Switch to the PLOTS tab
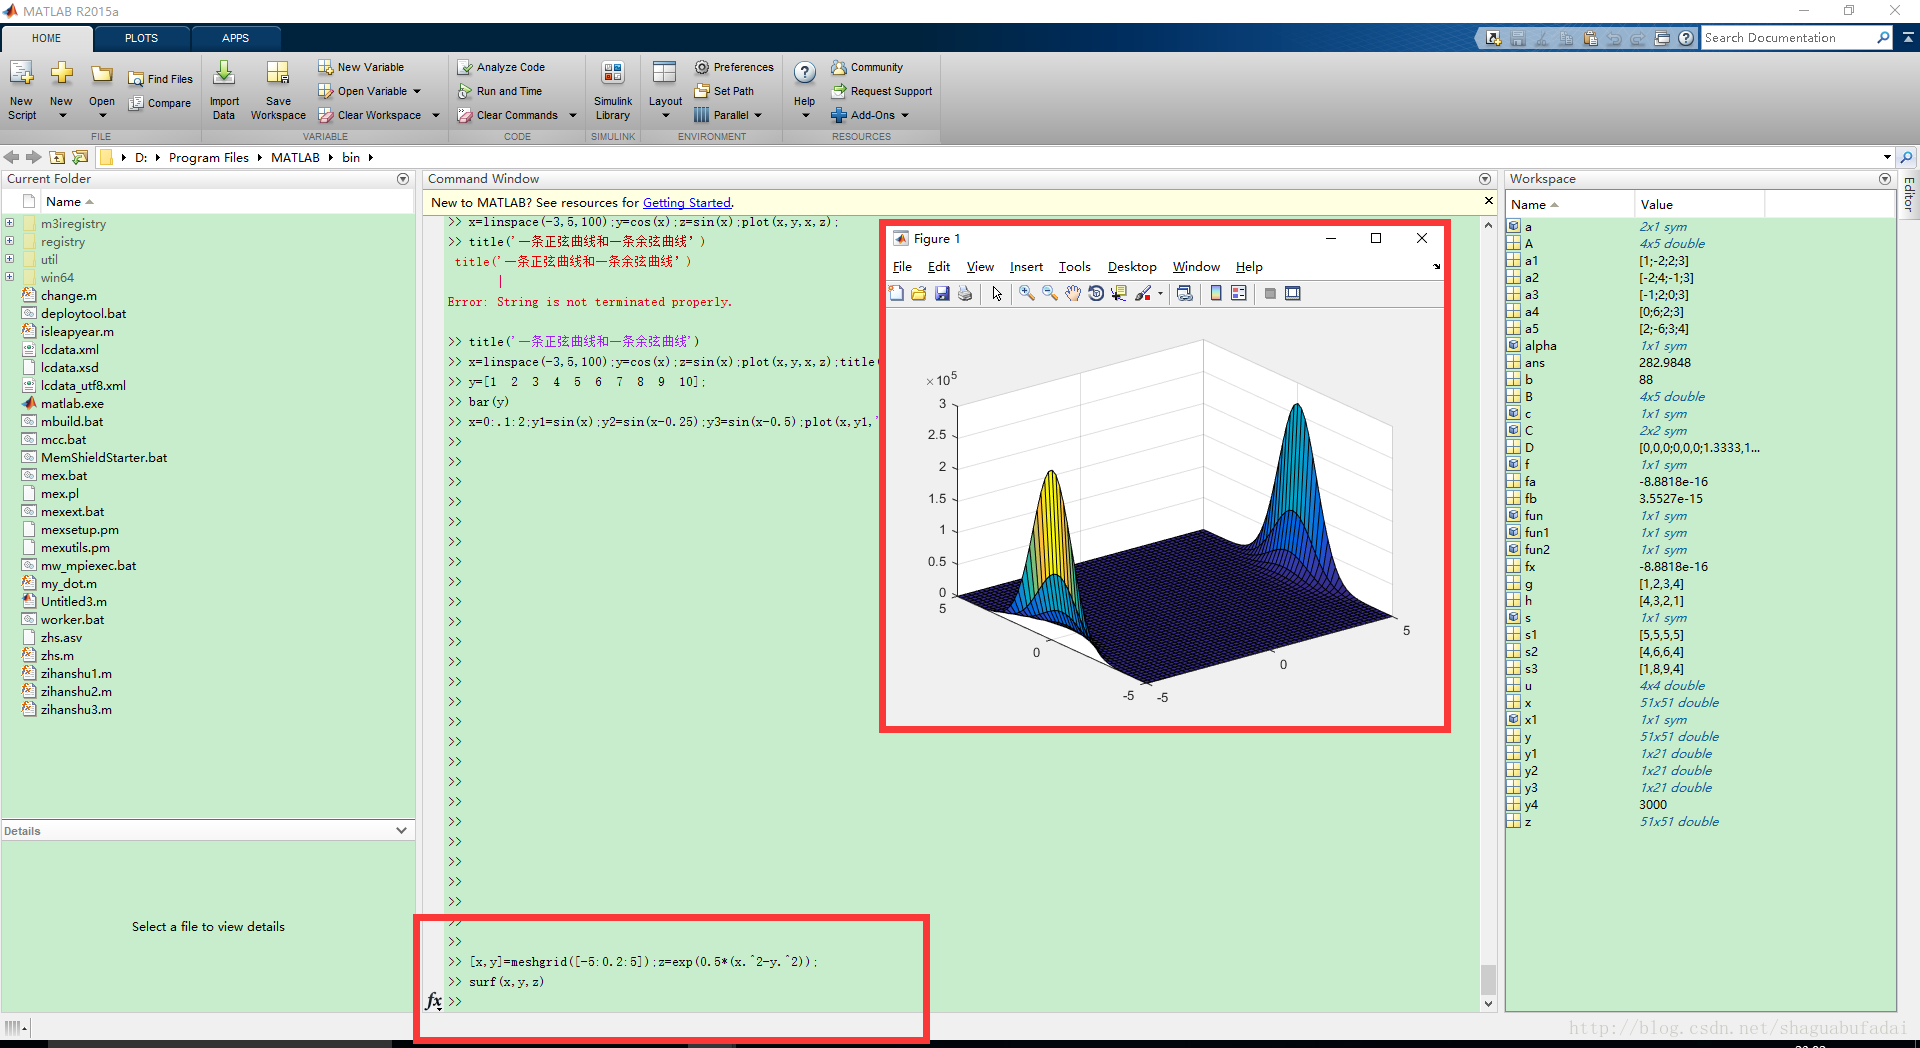 (141, 38)
